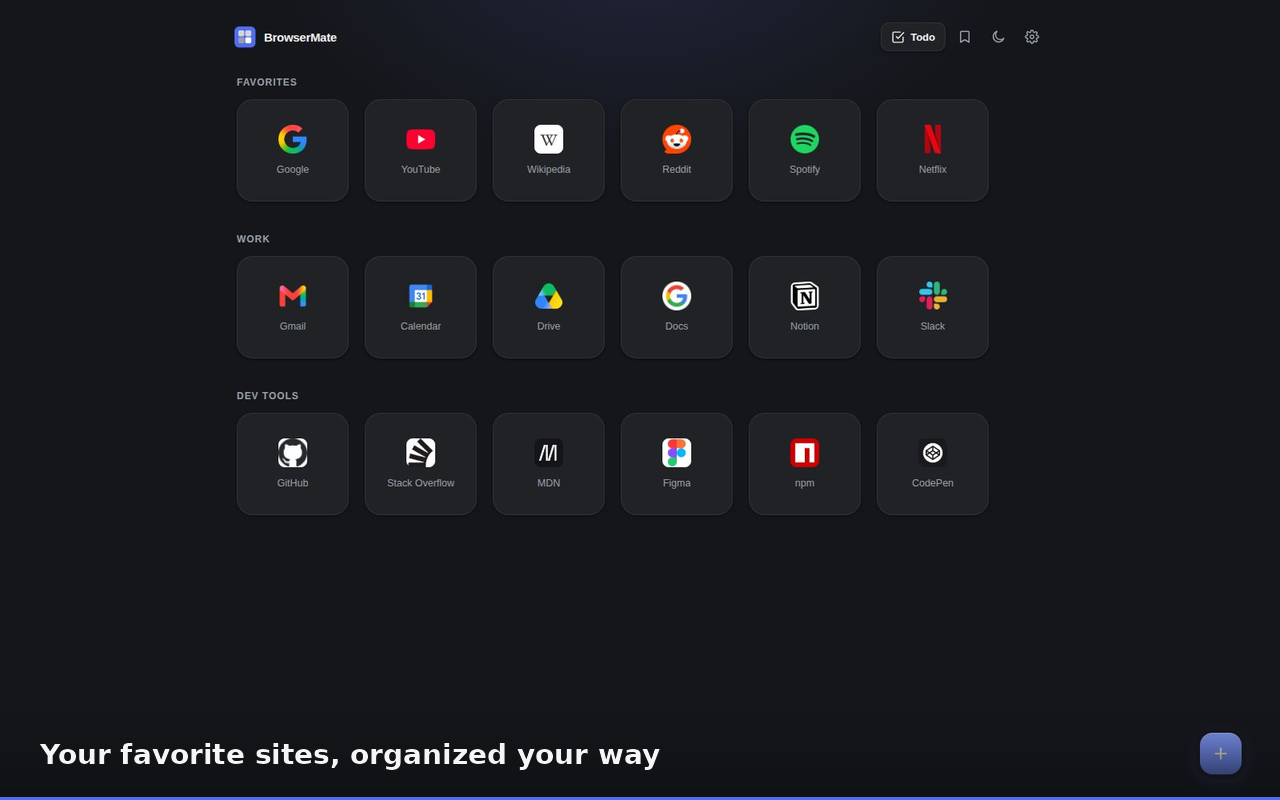Launch the Wikipedia tile
The image size is (1280, 800).
click(548, 150)
